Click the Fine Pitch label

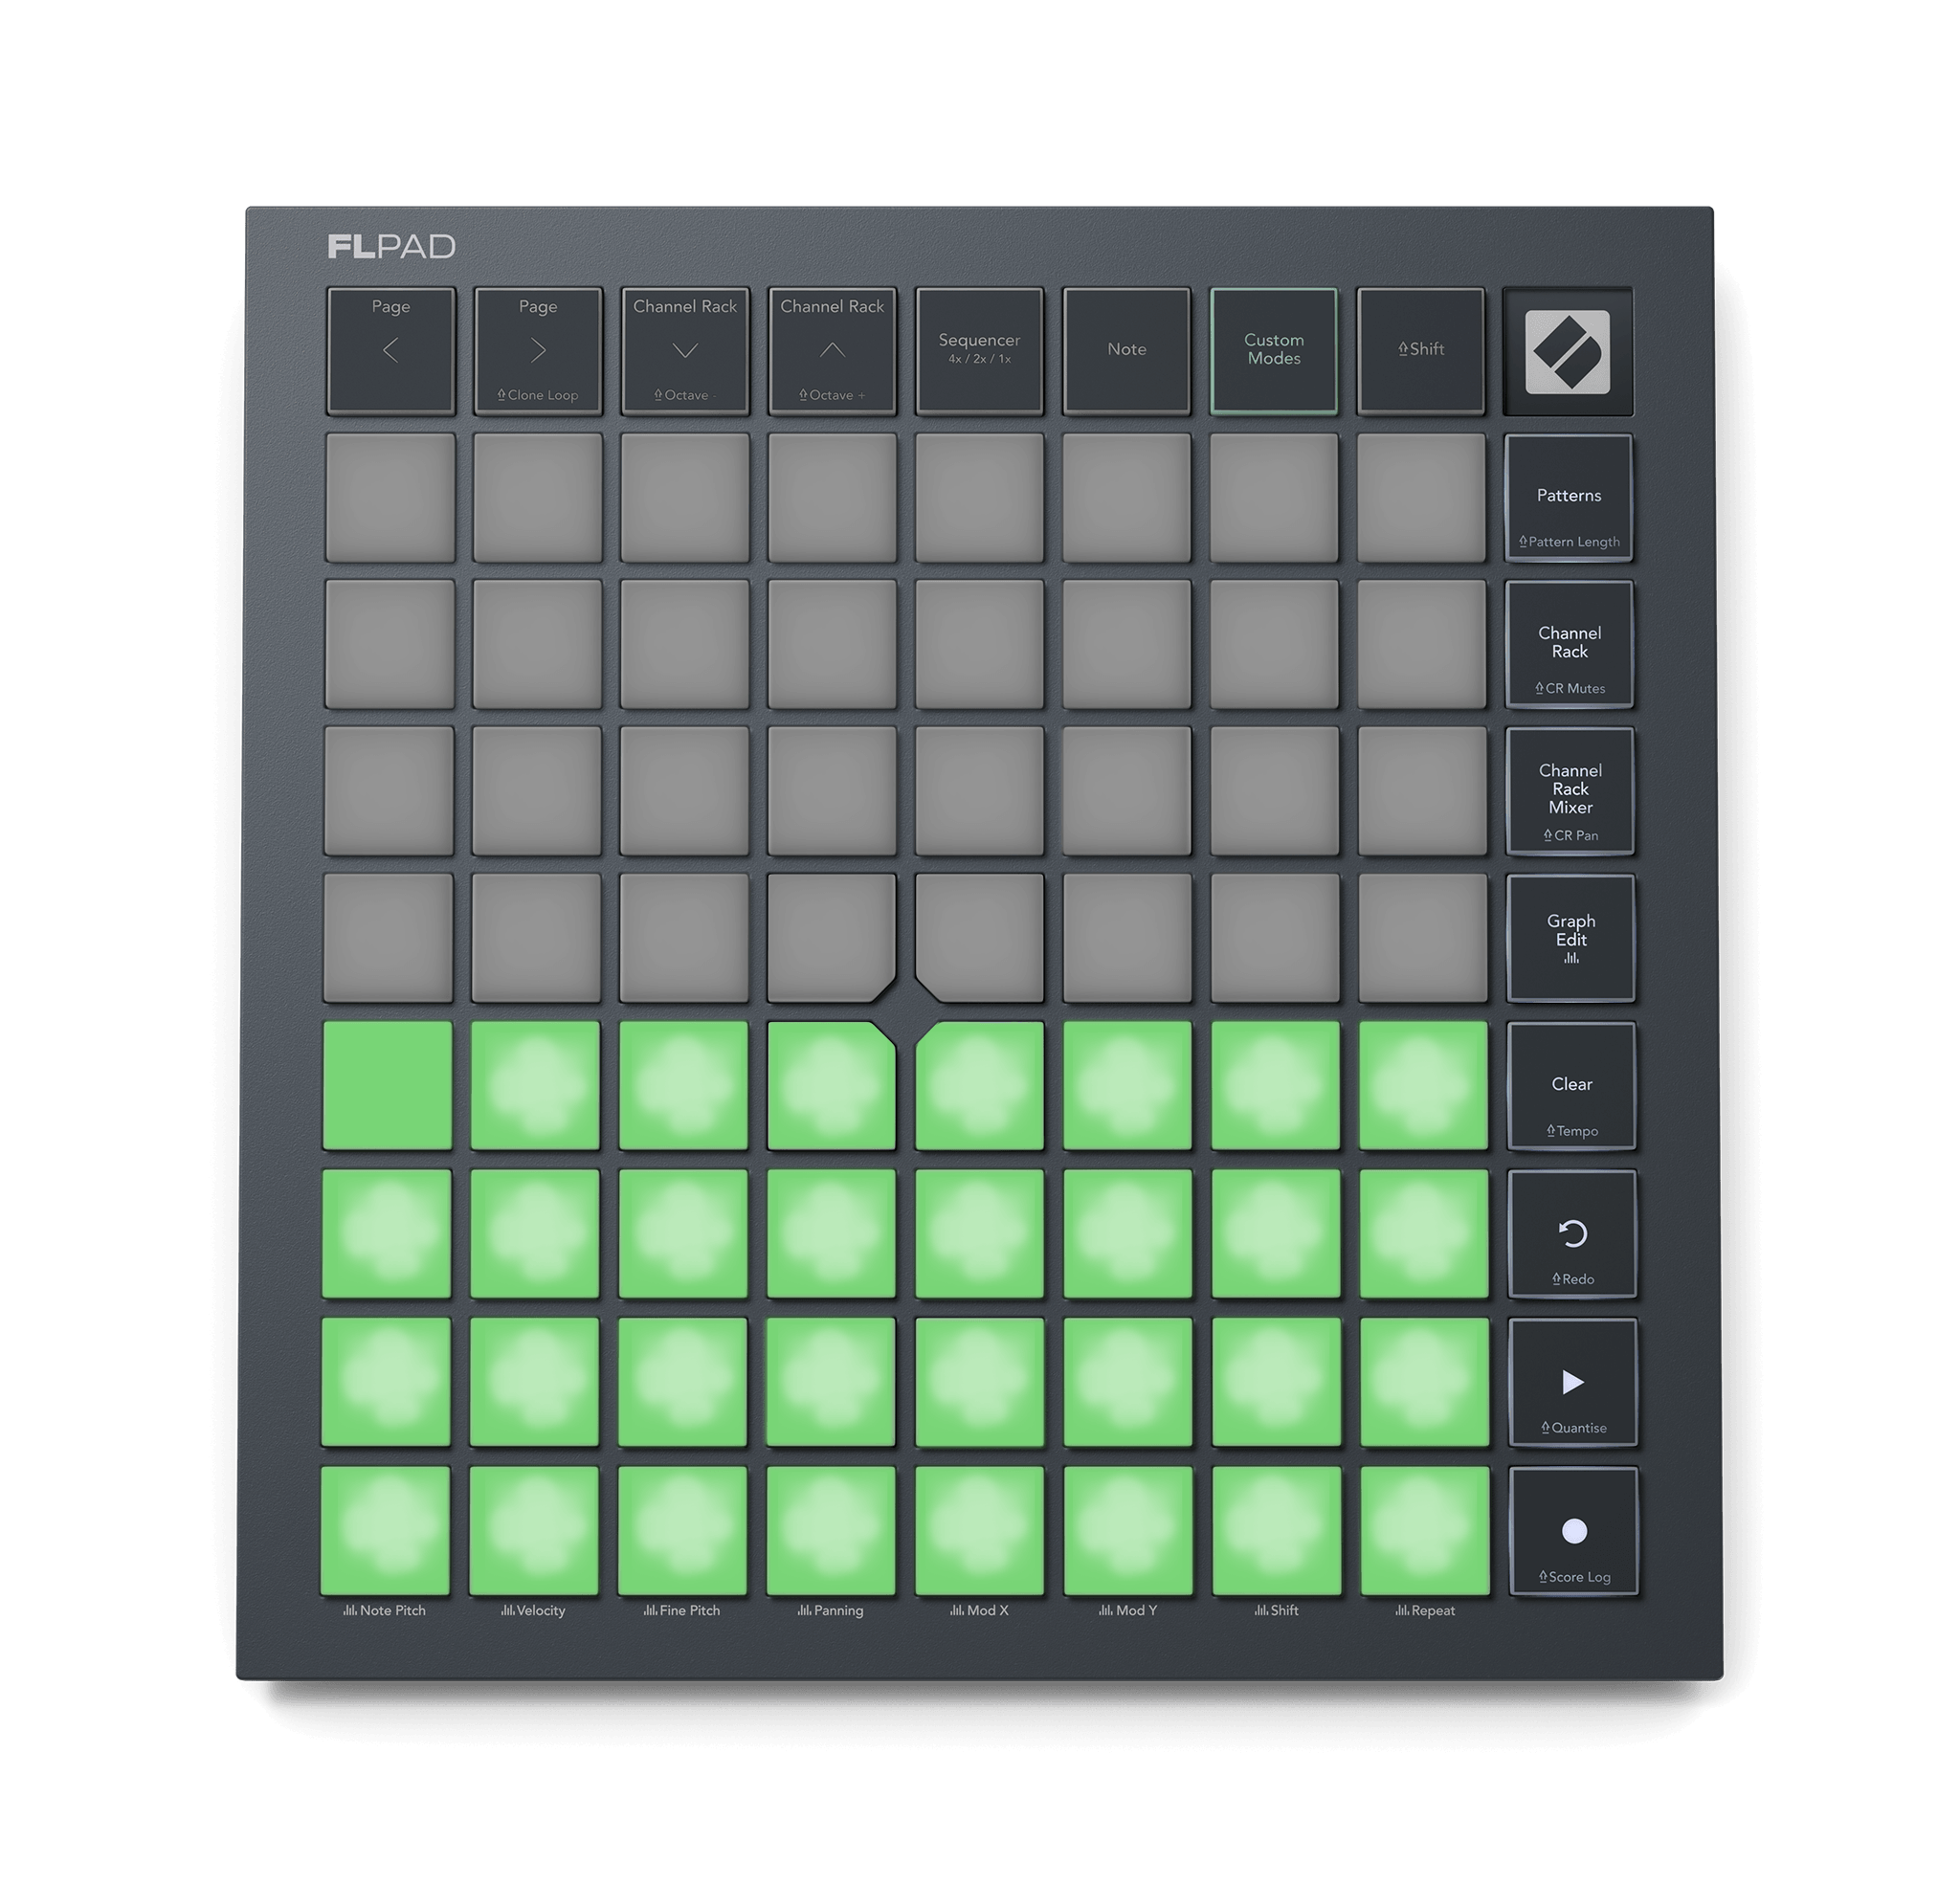pyautogui.click(x=682, y=1610)
